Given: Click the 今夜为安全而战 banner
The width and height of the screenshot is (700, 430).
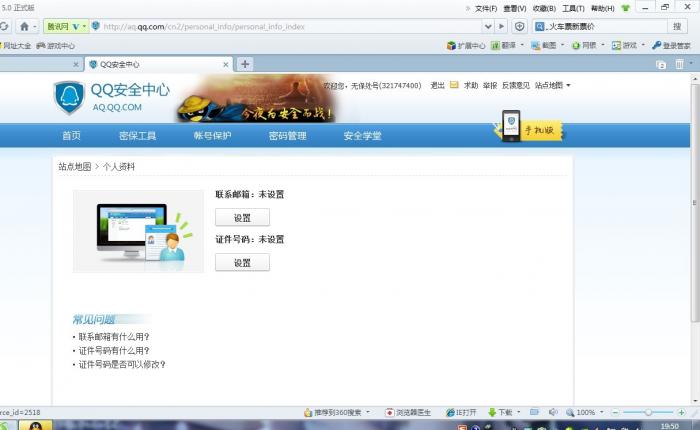Looking at the screenshot, I should (x=257, y=99).
